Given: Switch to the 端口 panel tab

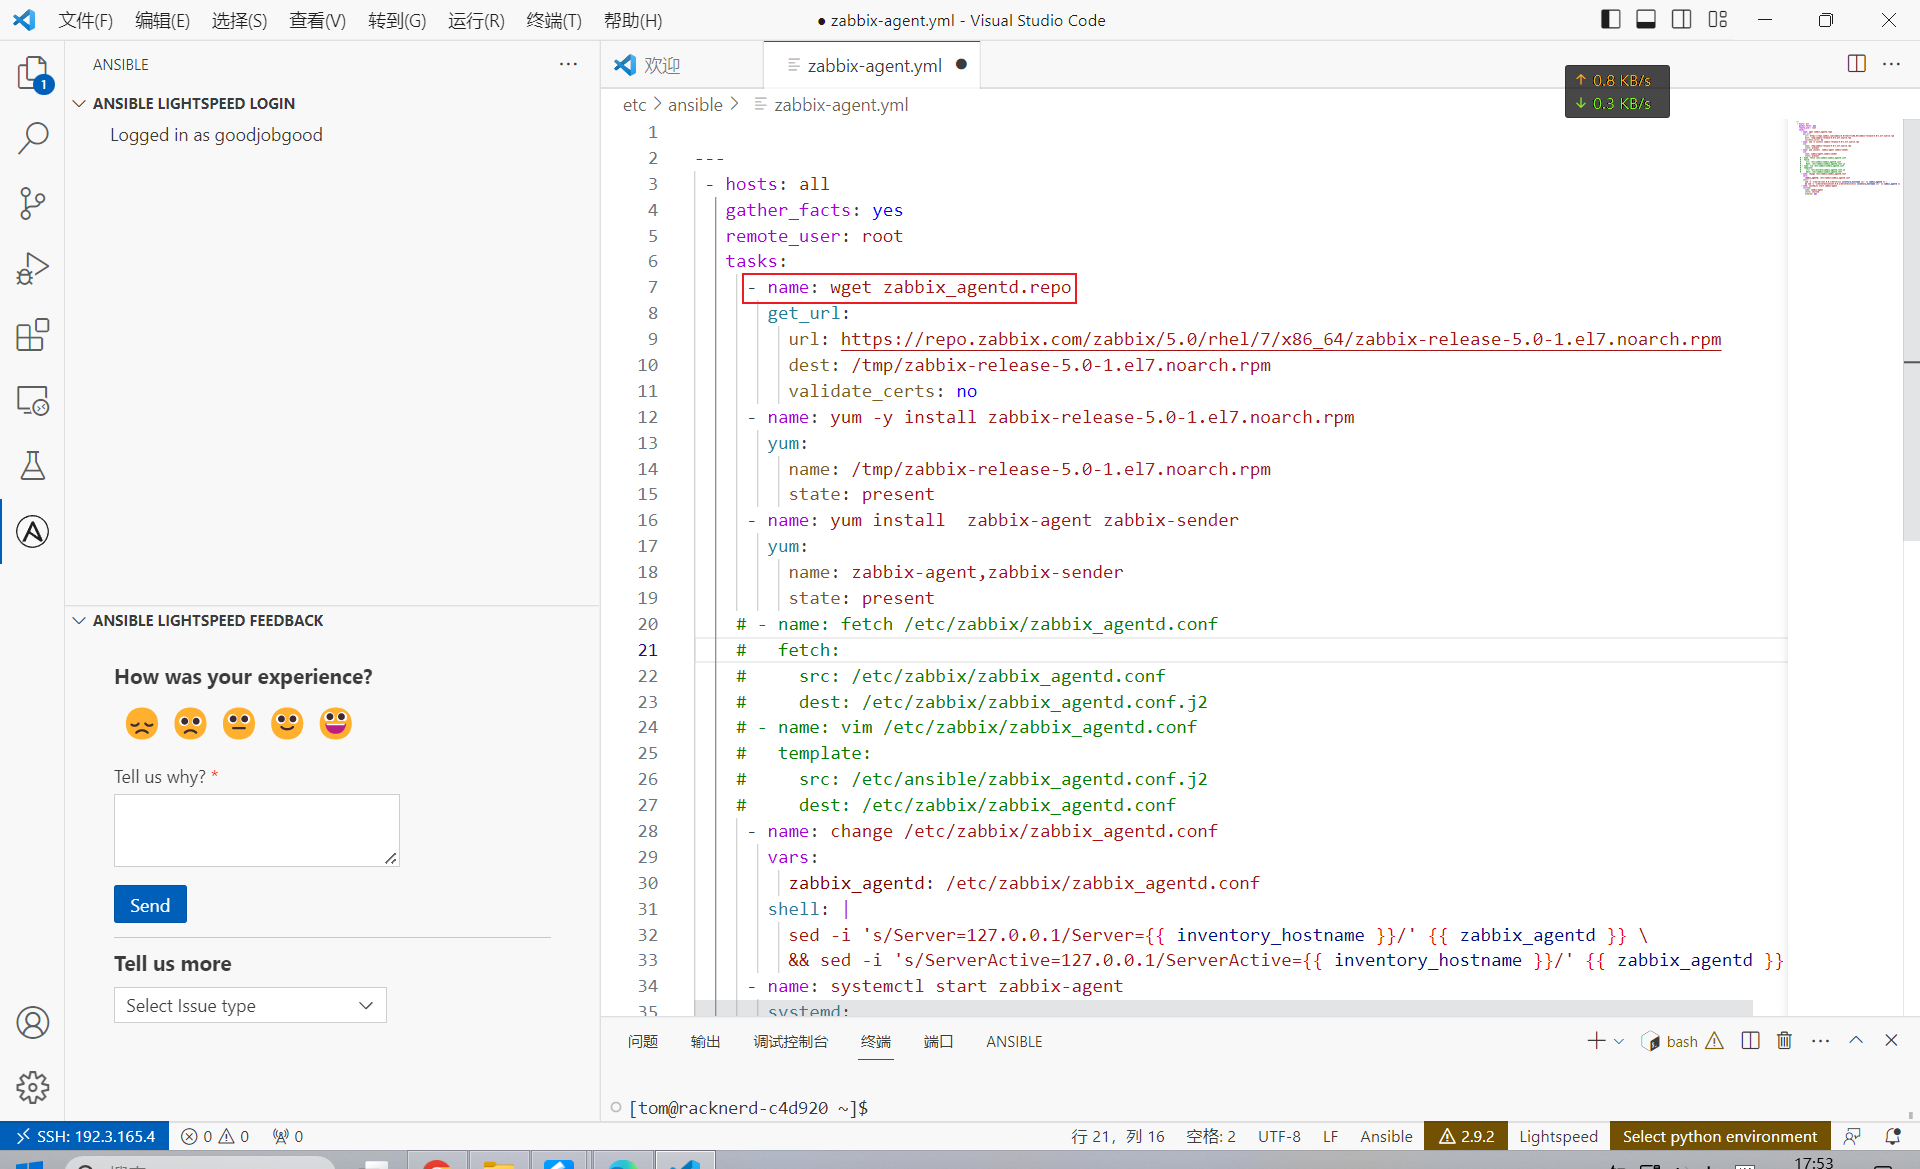Looking at the screenshot, I should 938,1041.
